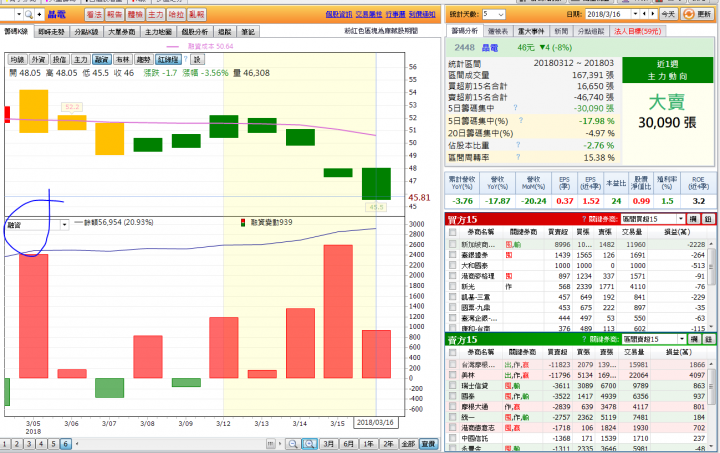Open the 新聞 tab
This screenshot has height=453, width=720.
pos(561,31)
